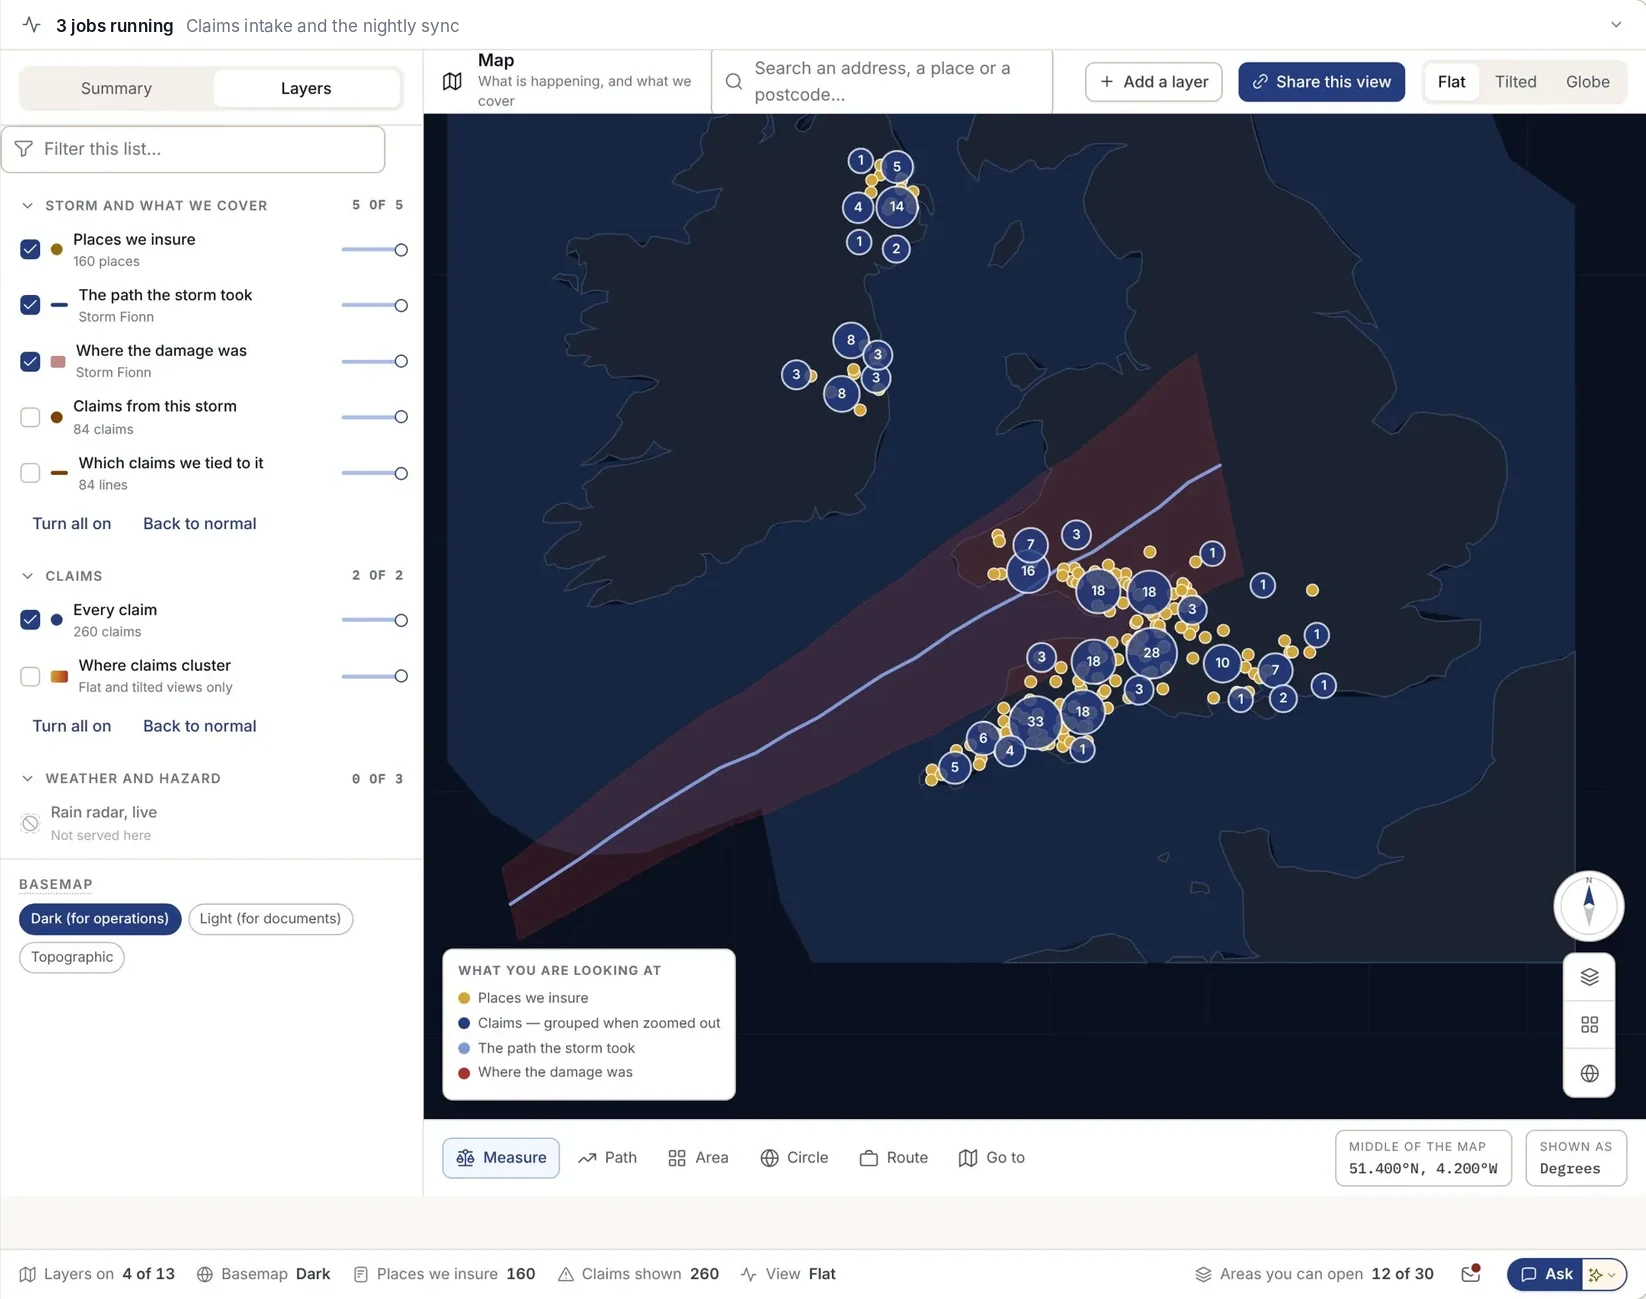Click Turn all on under Claims group
This screenshot has width=1646, height=1299.
[x=72, y=726]
